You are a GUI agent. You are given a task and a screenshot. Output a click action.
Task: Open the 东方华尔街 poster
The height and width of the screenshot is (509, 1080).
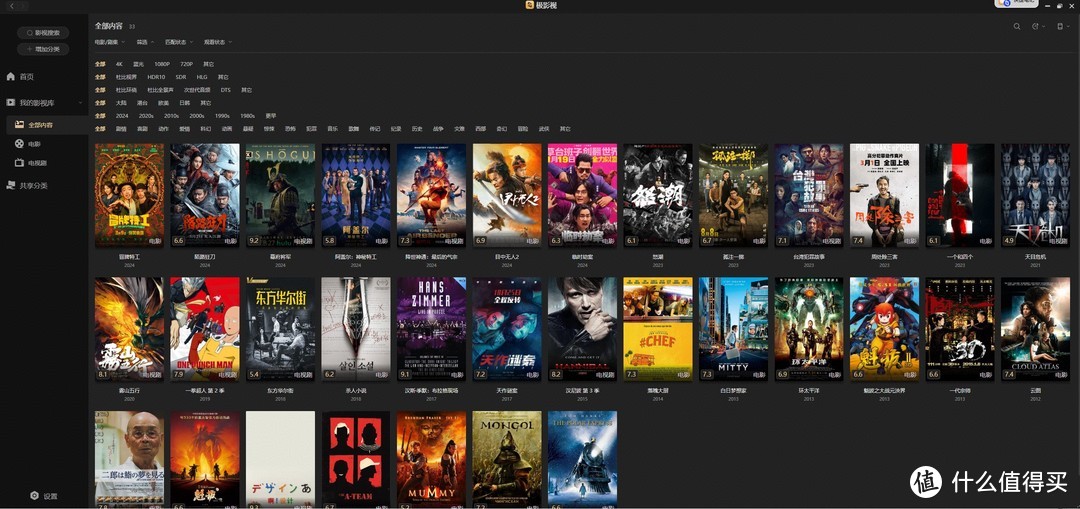pos(280,329)
